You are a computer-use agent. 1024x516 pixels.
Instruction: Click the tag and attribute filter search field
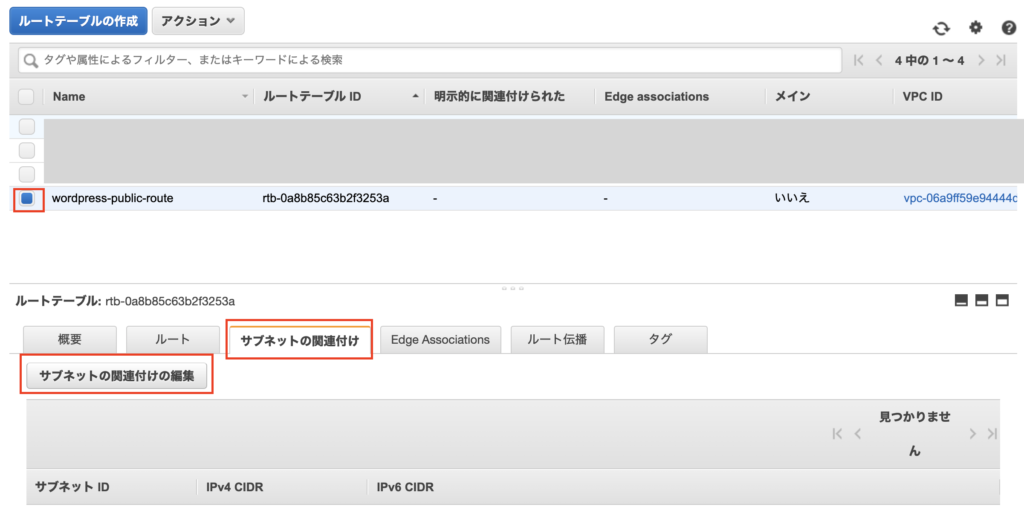pyautogui.click(x=430, y=61)
